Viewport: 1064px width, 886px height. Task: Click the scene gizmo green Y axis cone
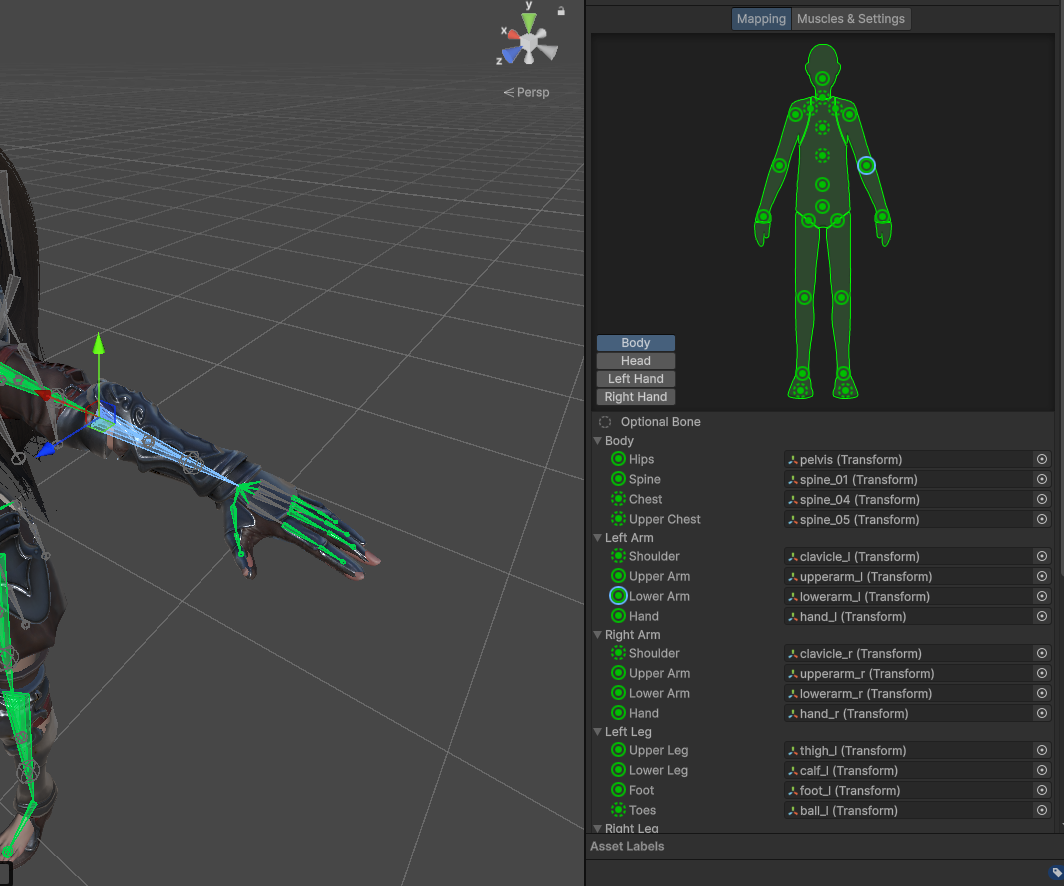[529, 21]
